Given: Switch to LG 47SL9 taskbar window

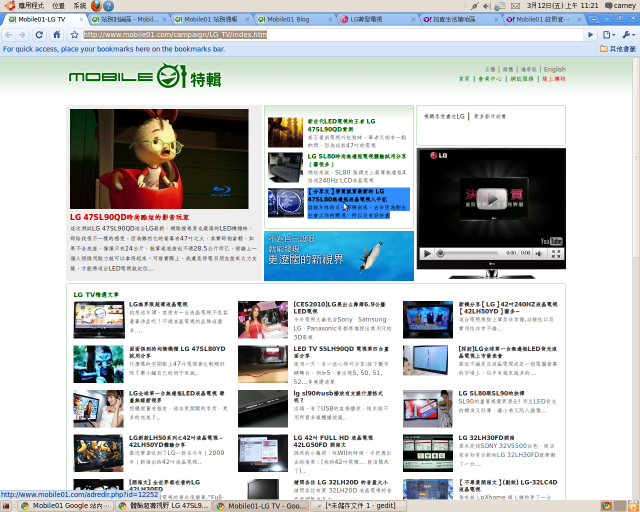Looking at the screenshot, I should pos(164,506).
